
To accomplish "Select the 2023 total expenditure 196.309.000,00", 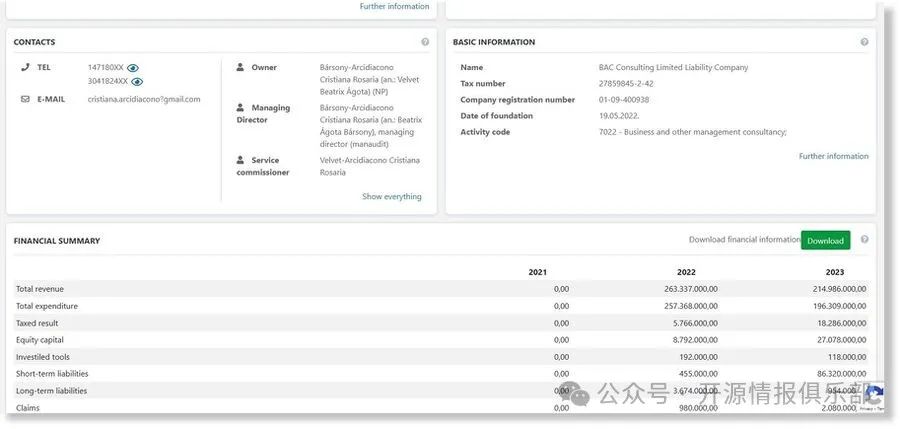I will [x=839, y=306].
